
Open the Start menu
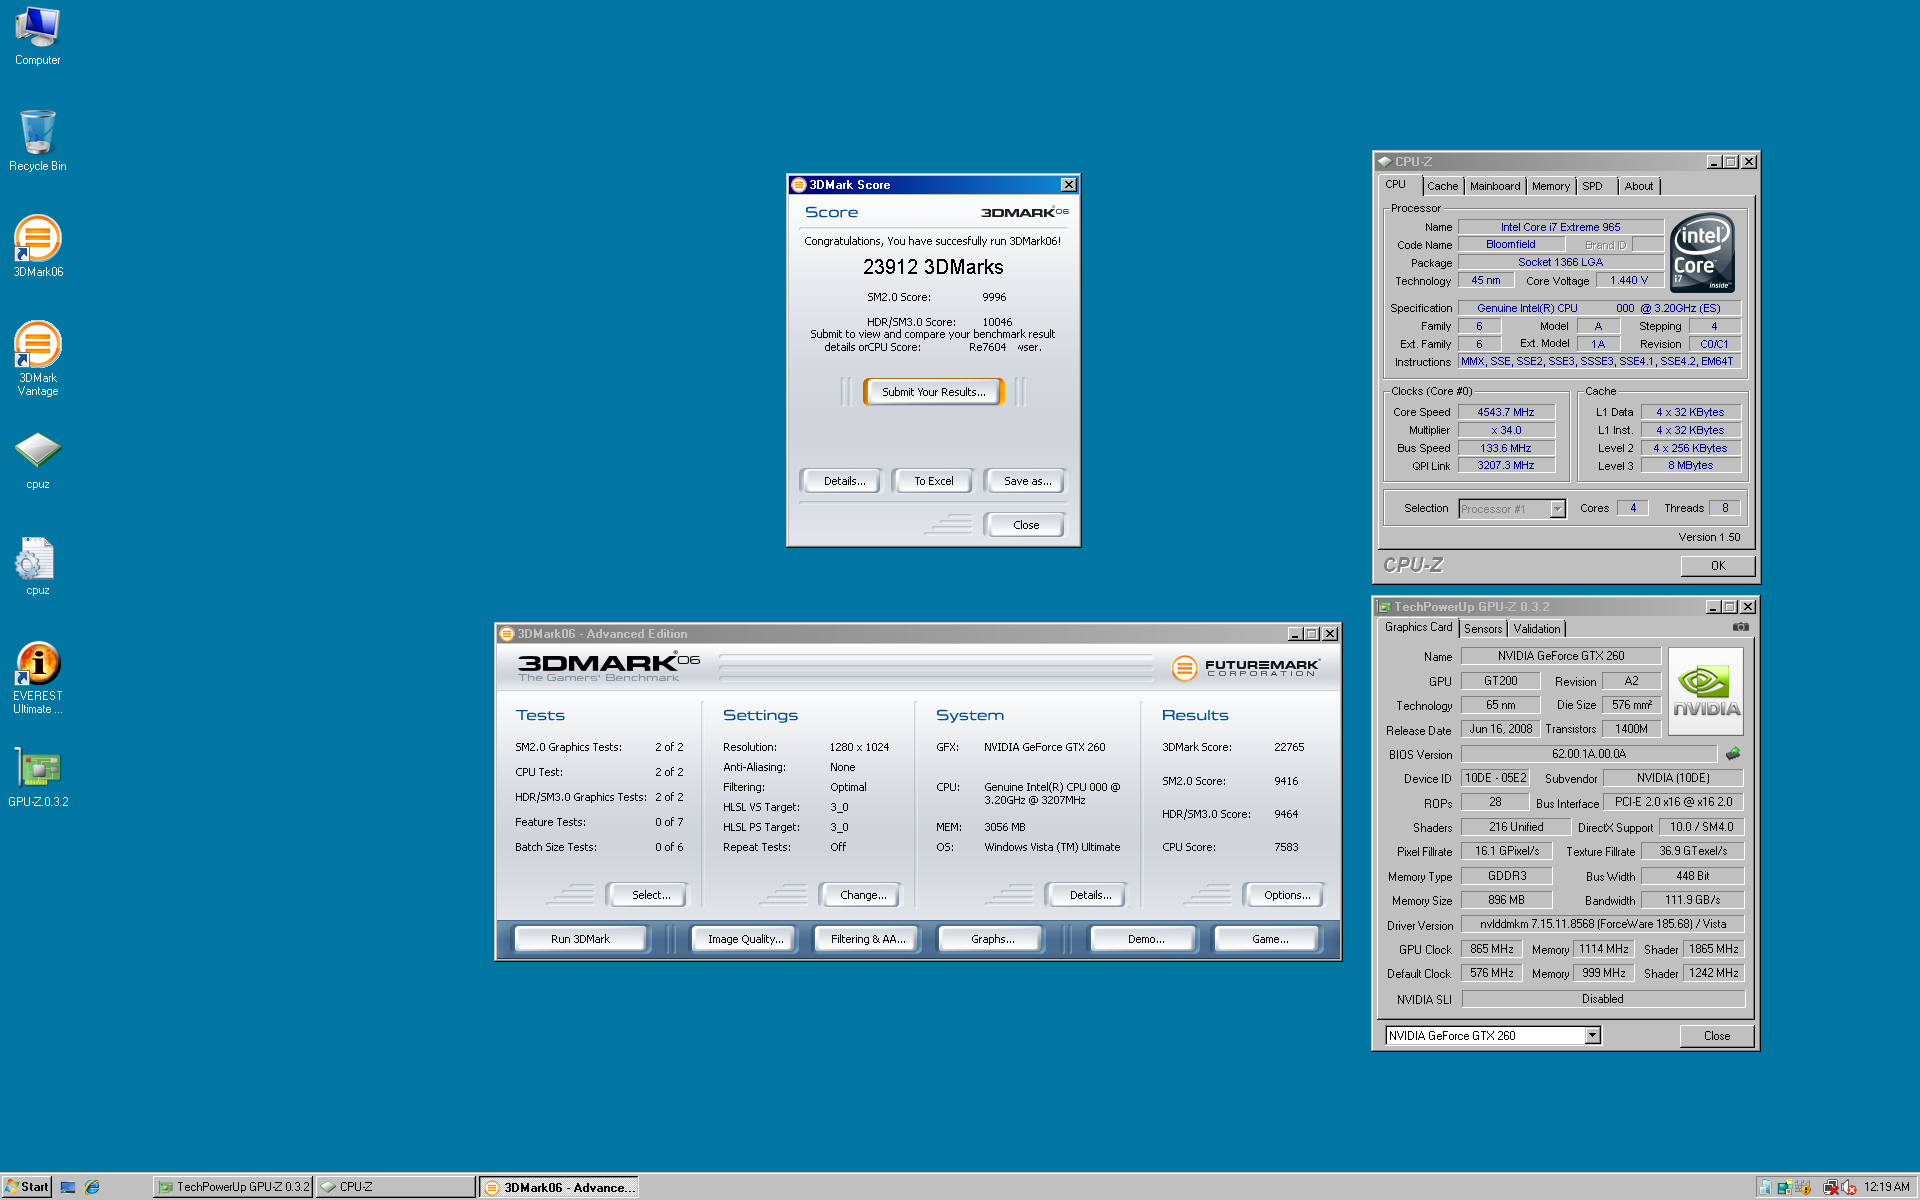pos(27,1187)
